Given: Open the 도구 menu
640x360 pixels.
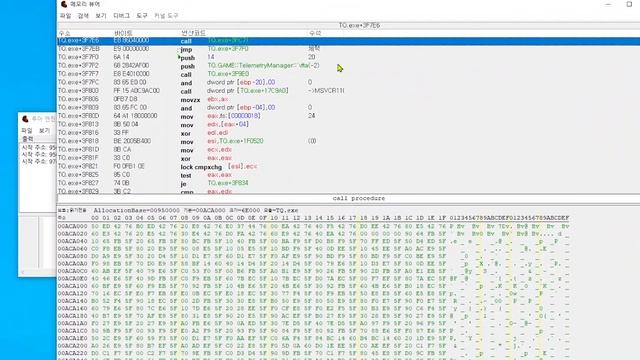Looking at the screenshot, I should click(142, 16).
